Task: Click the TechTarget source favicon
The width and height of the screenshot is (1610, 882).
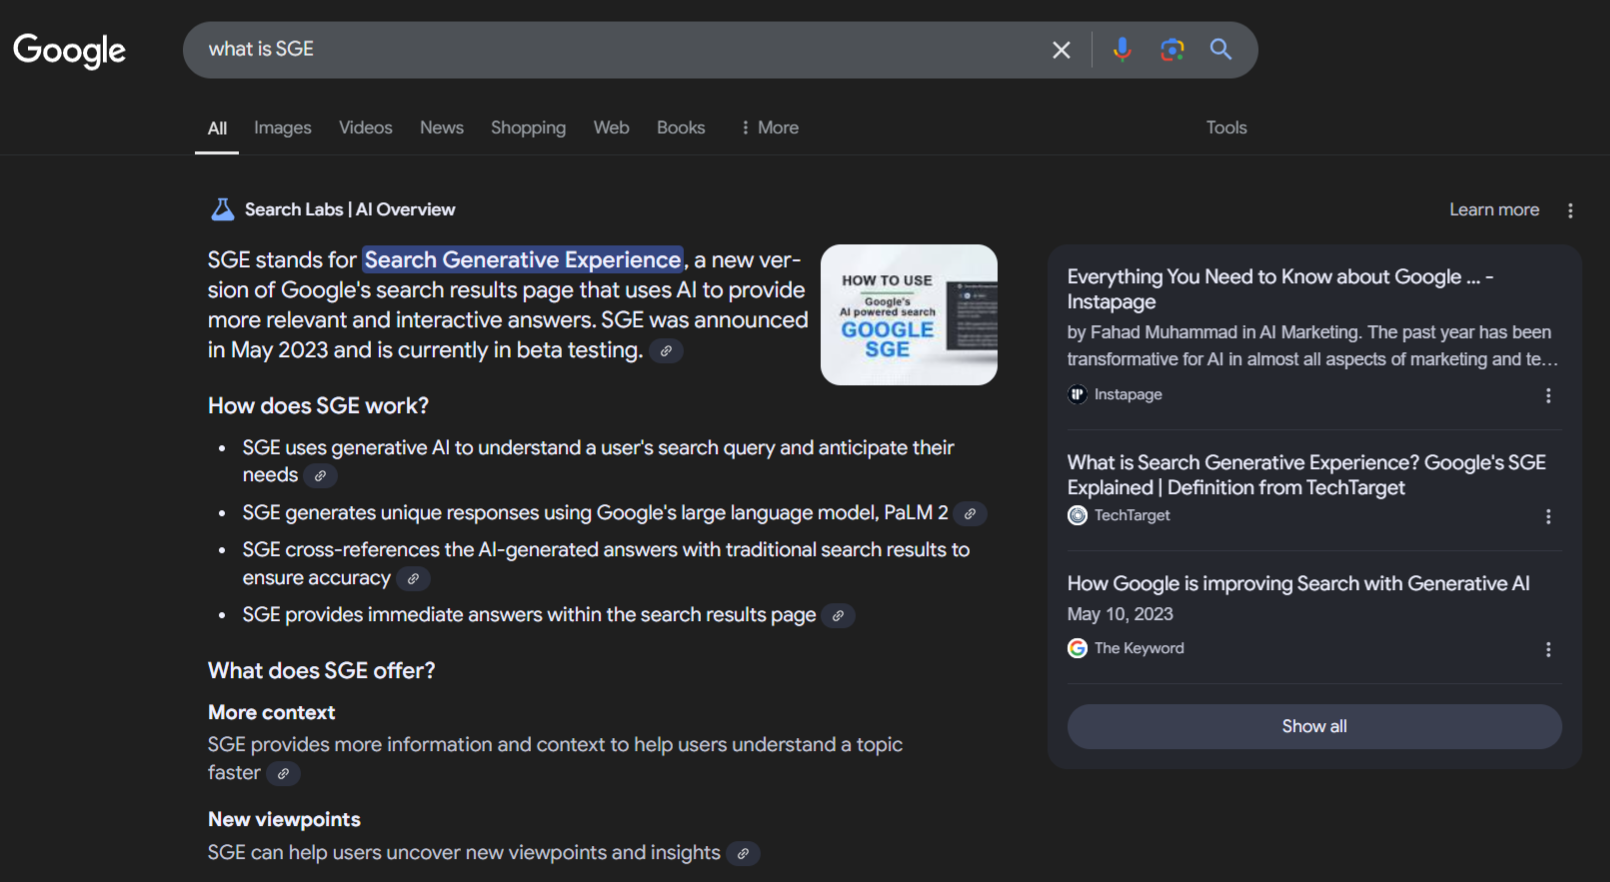Action: click(1077, 515)
